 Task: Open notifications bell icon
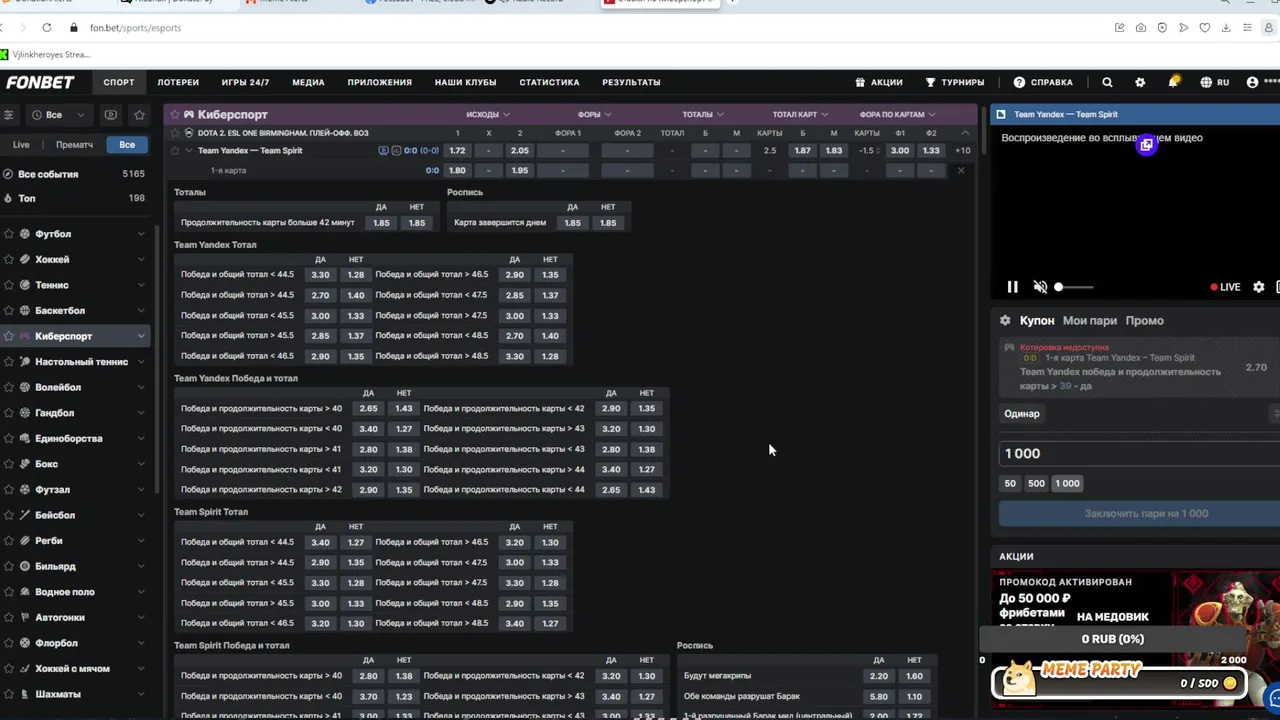point(1173,82)
